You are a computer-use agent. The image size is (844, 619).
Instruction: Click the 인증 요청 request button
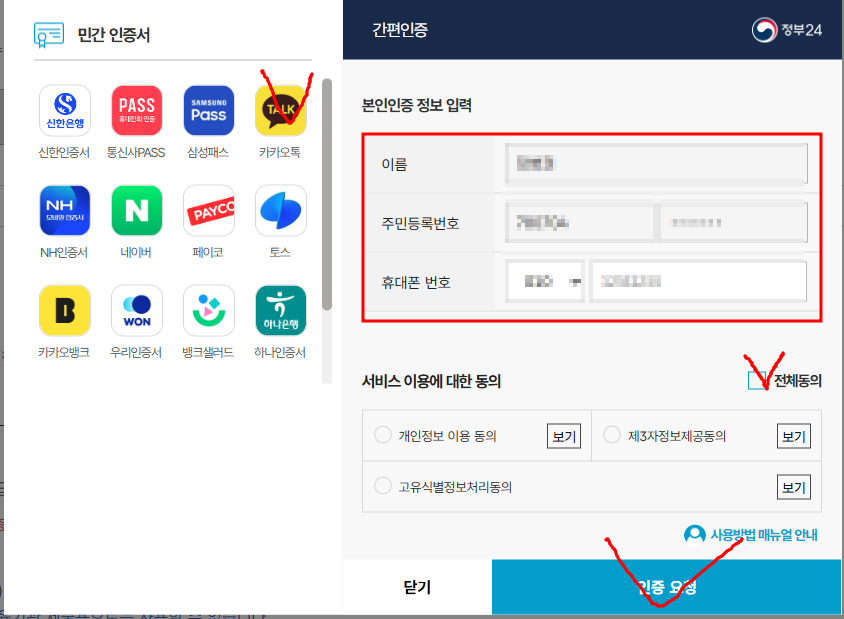click(666, 587)
